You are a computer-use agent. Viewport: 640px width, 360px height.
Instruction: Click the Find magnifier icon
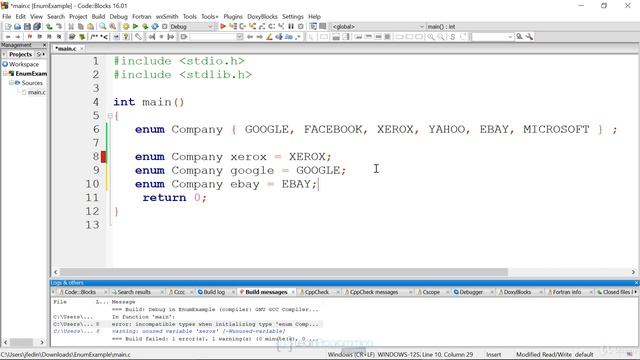pos(103,27)
